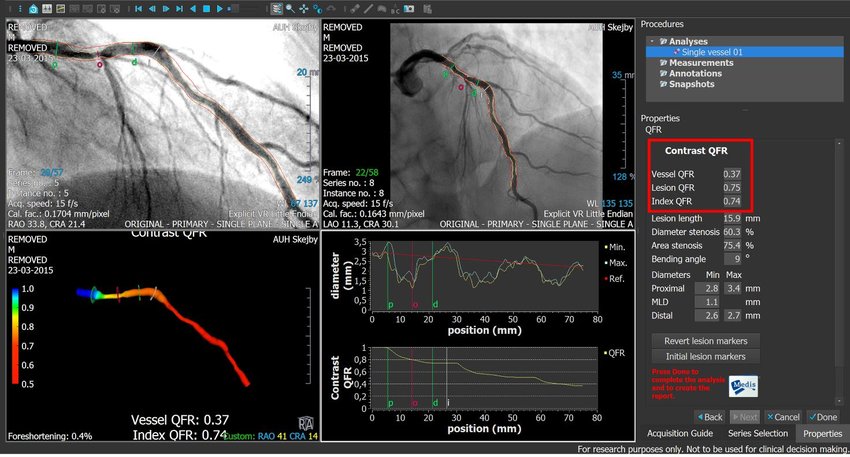Click the QFR color scale bar

pos(14,336)
